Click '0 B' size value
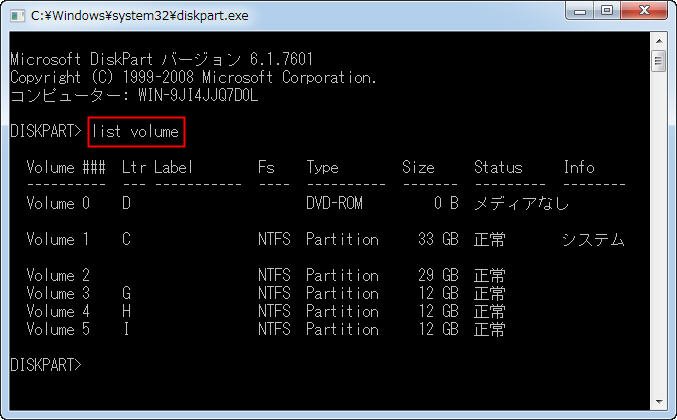The width and height of the screenshot is (677, 420). (x=446, y=203)
